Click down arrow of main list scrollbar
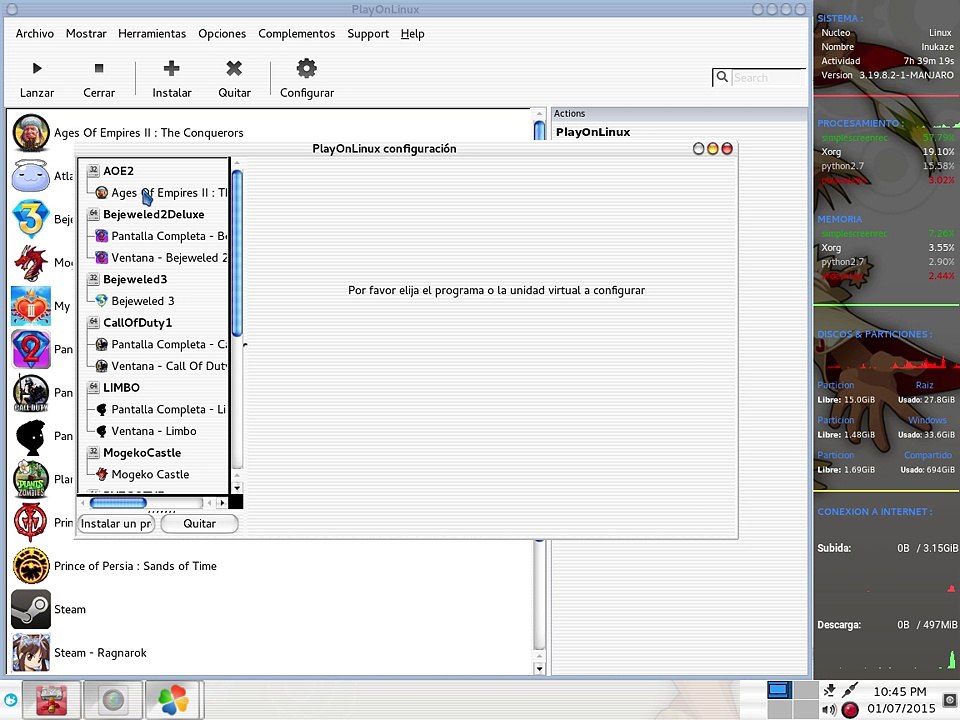Viewport: 960px width, 720px height. (539, 669)
